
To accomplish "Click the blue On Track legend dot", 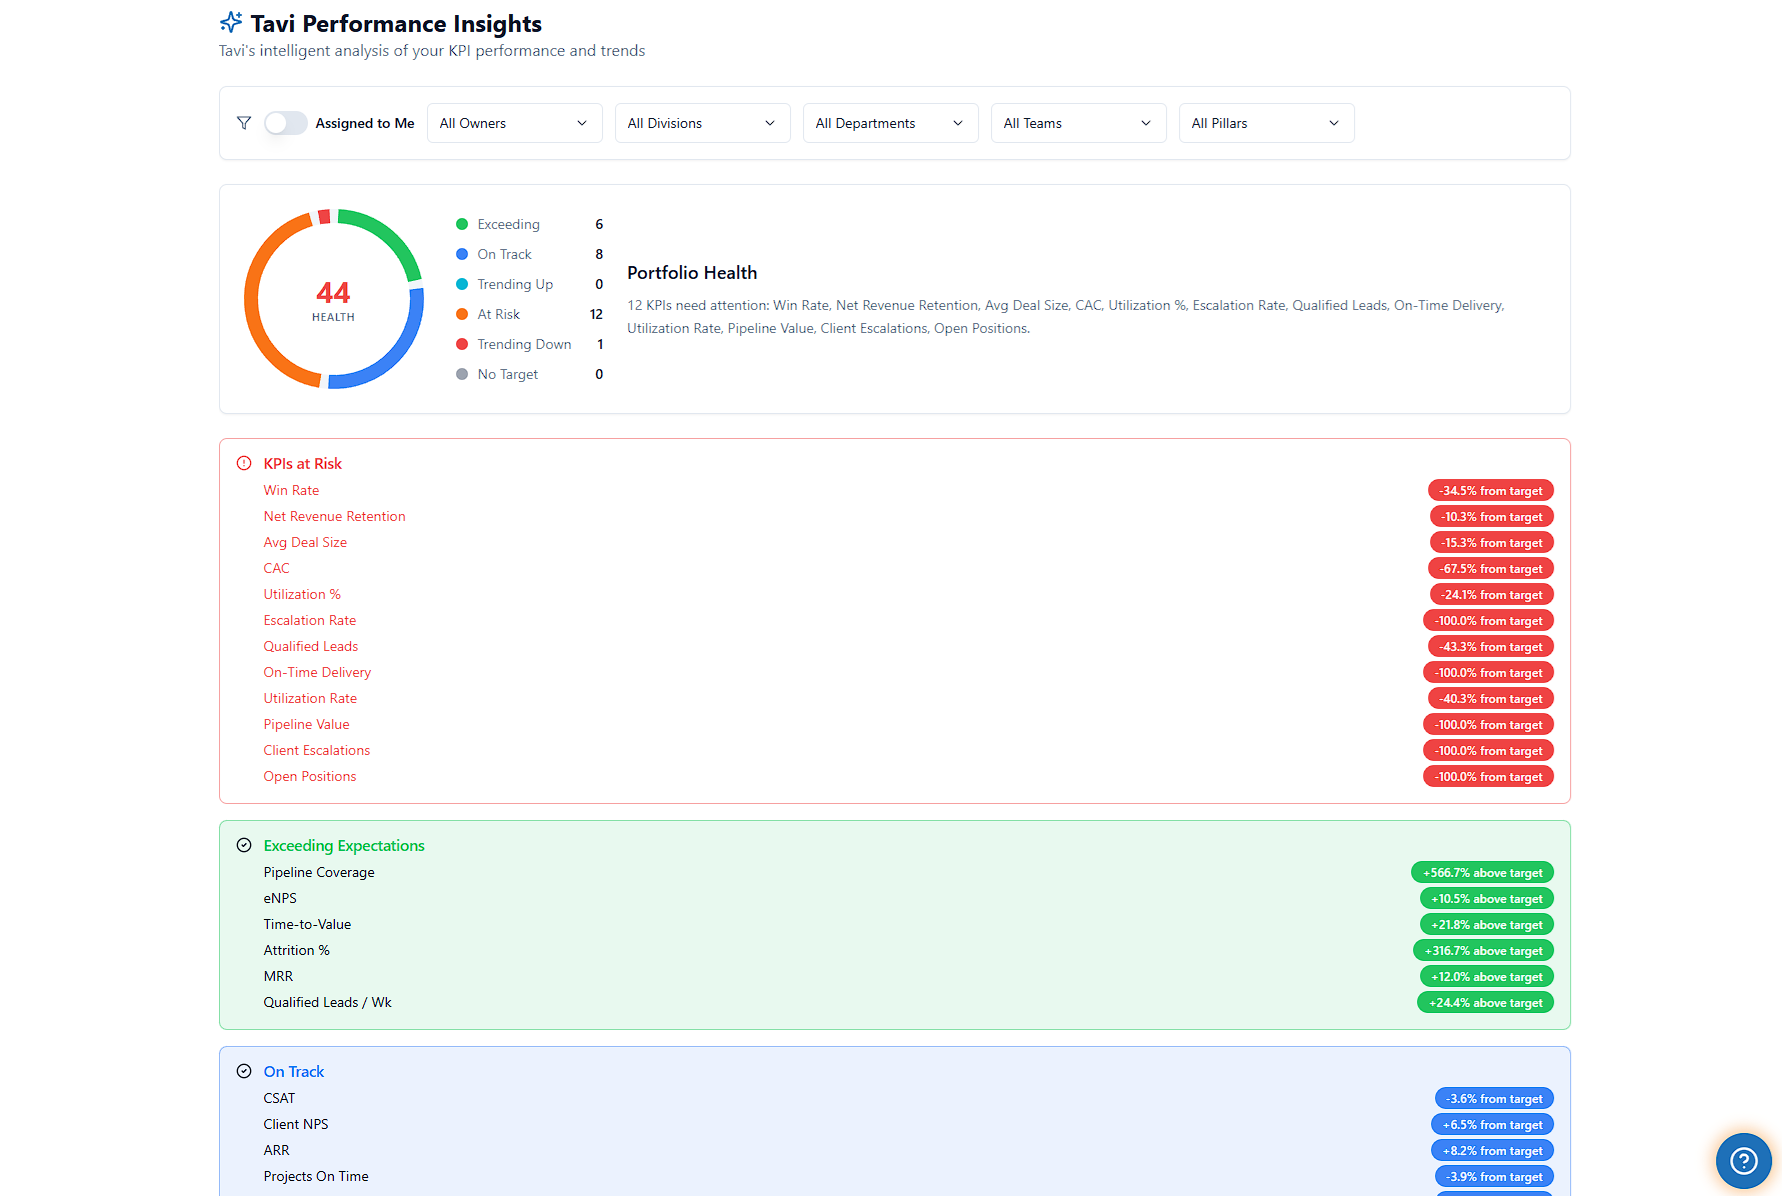I will click(x=462, y=254).
